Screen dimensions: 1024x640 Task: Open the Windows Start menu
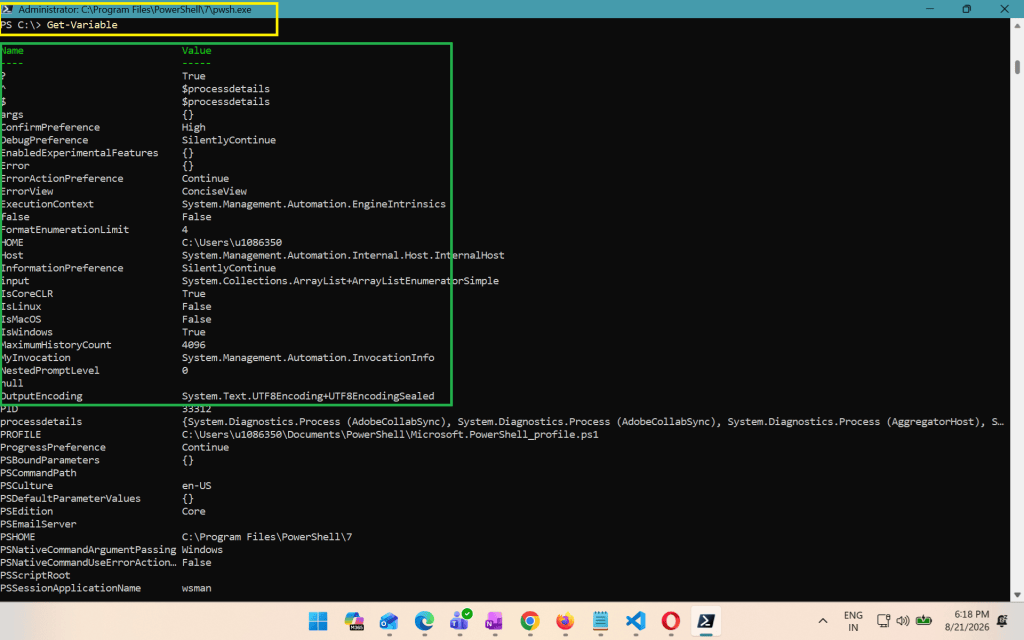(318, 621)
